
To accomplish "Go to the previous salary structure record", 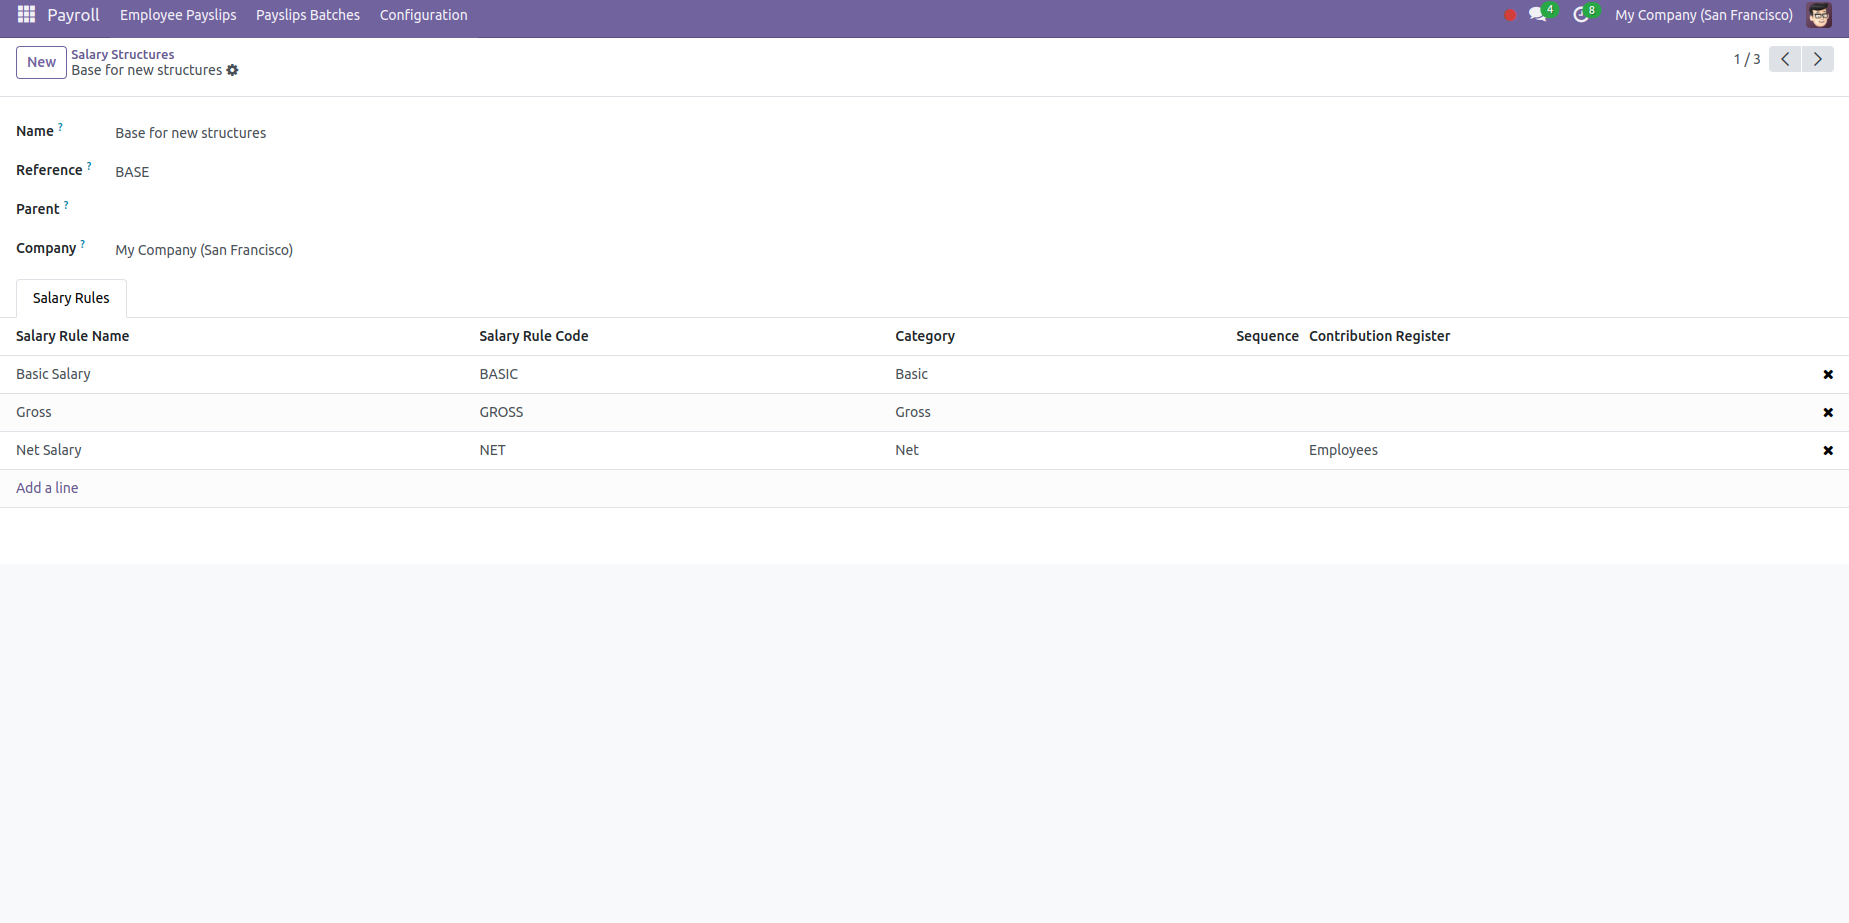I will [1785, 59].
